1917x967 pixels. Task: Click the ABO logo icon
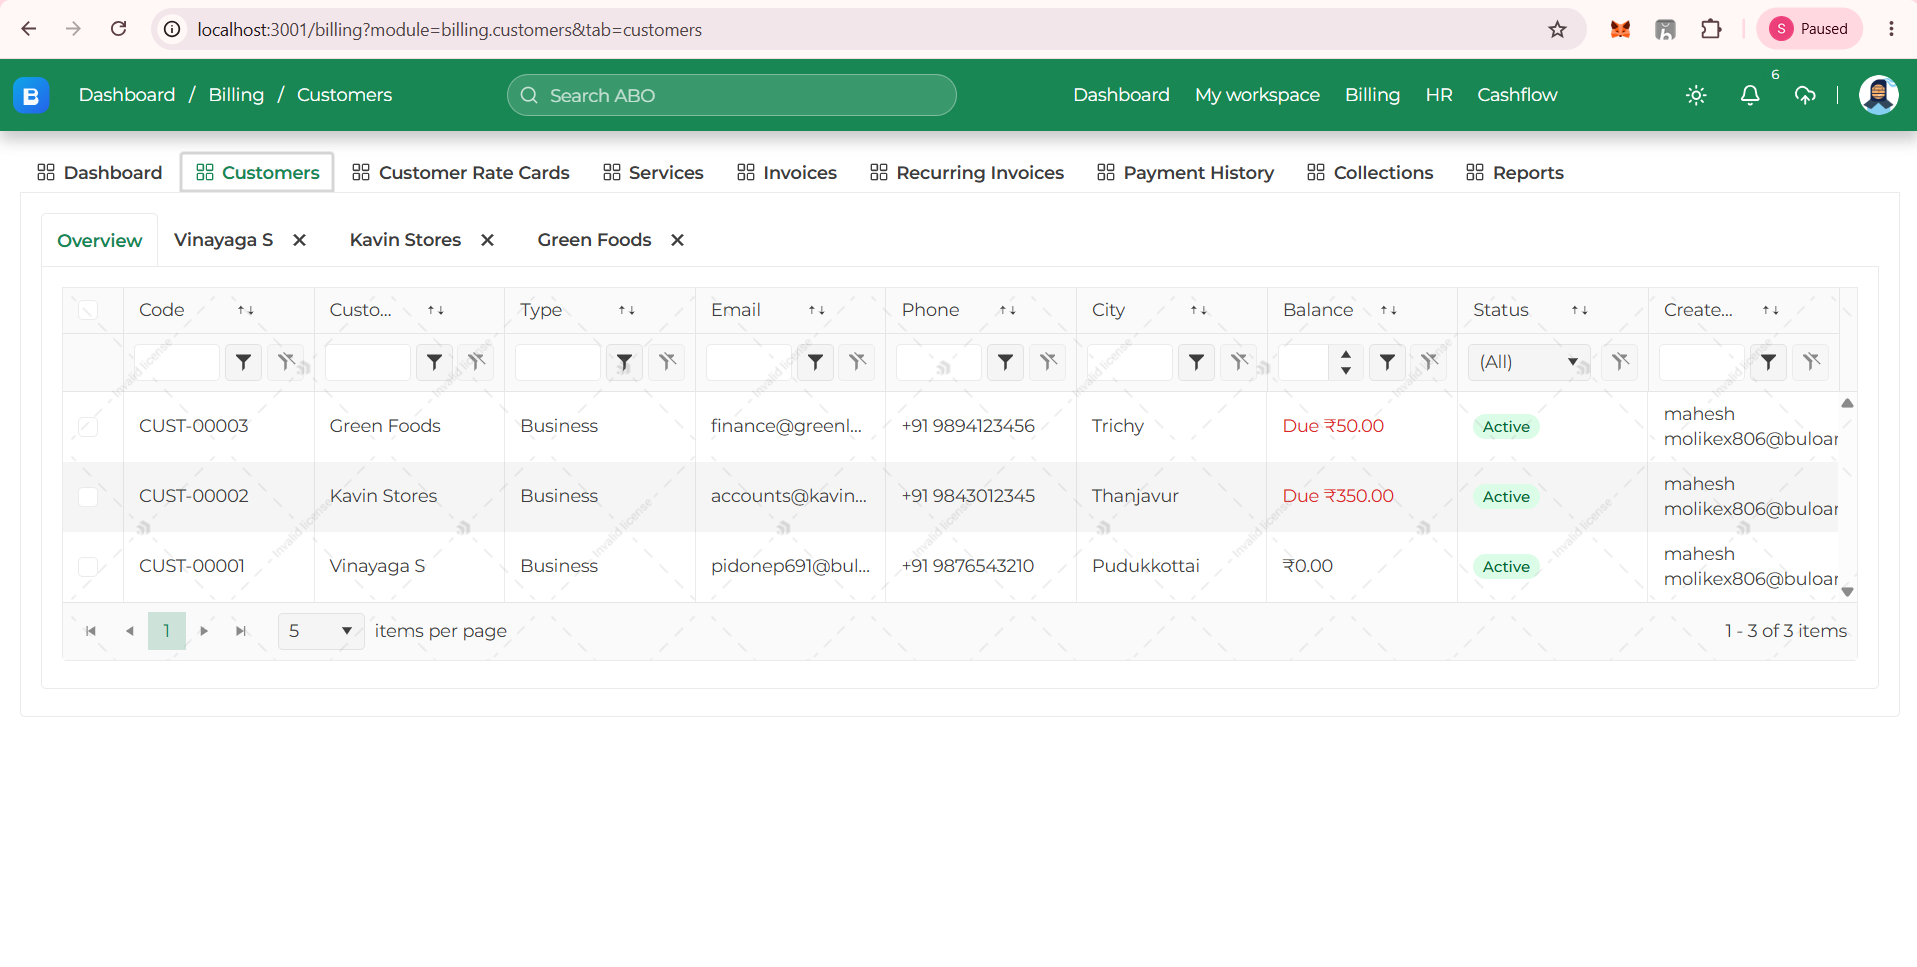31,95
